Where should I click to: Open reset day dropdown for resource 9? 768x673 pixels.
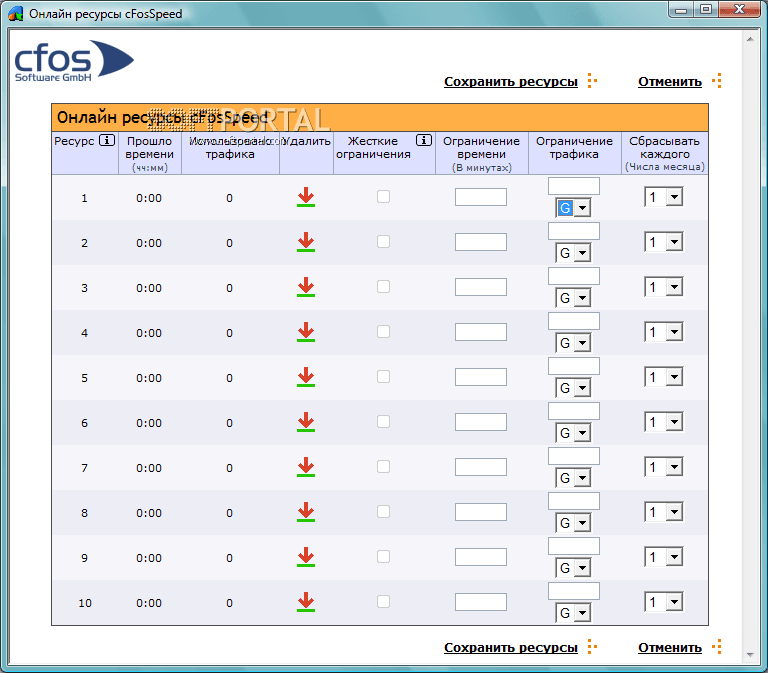pyautogui.click(x=664, y=557)
